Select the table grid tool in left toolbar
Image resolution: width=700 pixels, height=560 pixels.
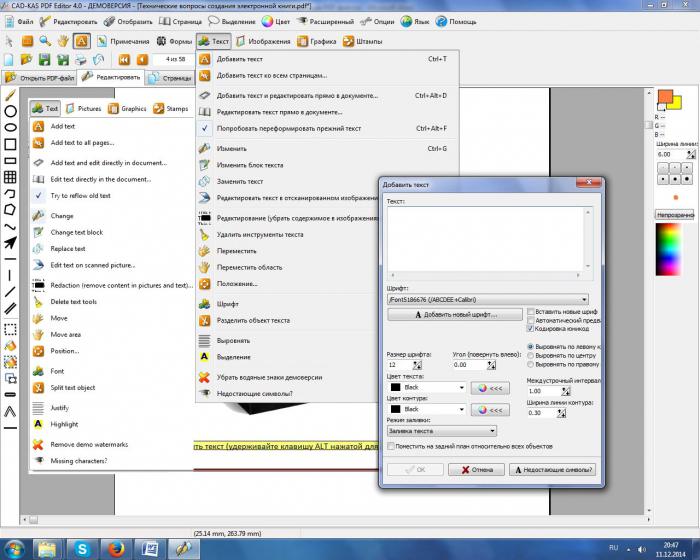tap(10, 177)
